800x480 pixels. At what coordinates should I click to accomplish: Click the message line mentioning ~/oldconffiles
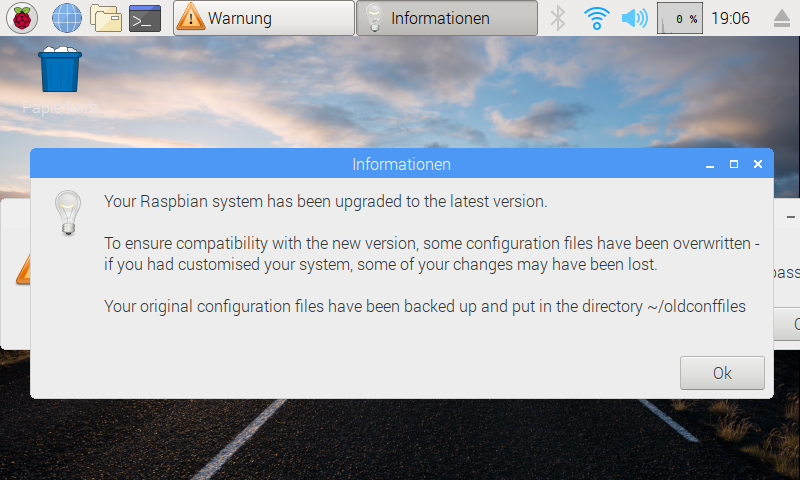click(x=425, y=306)
